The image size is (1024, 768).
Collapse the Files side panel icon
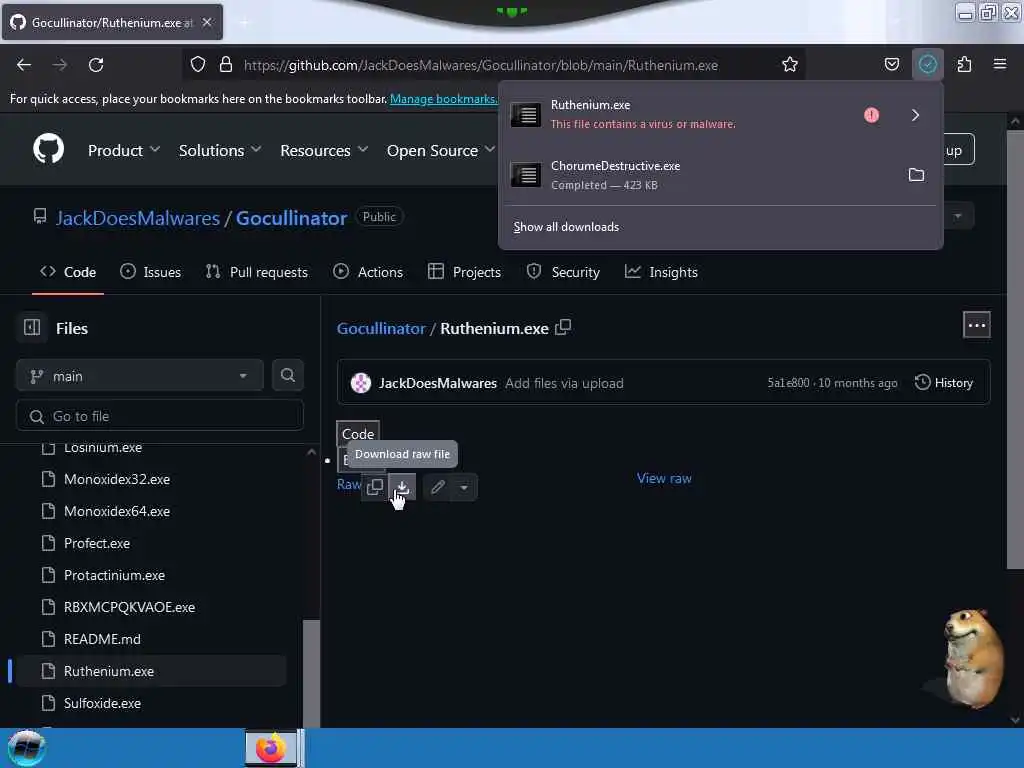pos(32,327)
